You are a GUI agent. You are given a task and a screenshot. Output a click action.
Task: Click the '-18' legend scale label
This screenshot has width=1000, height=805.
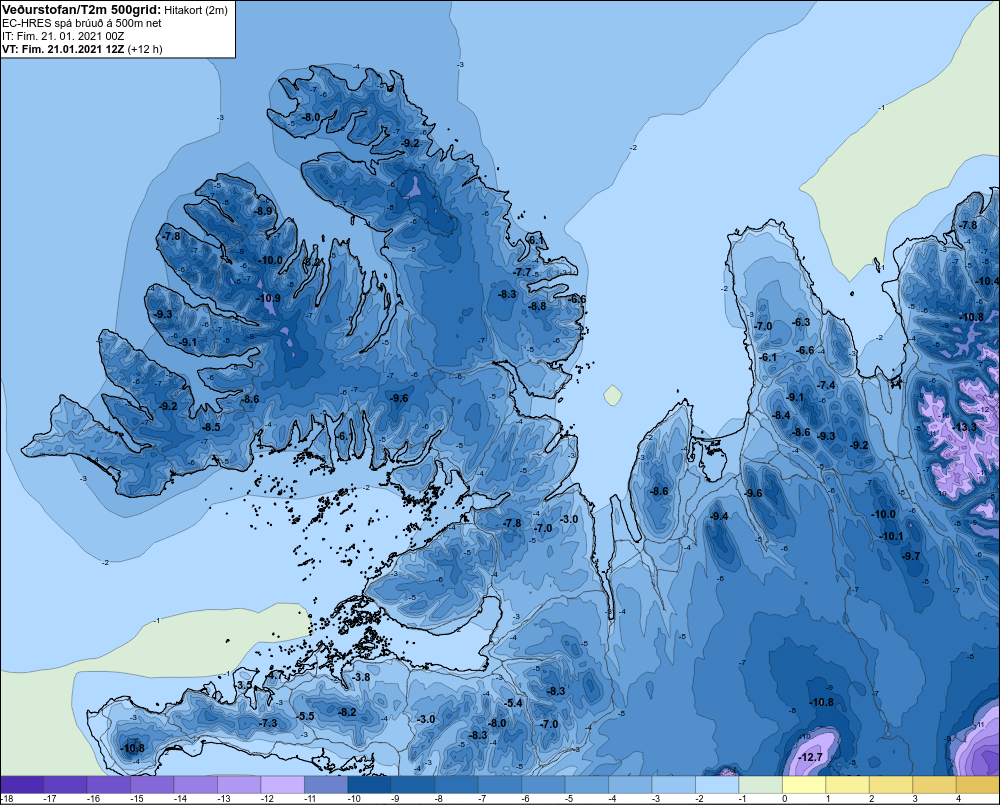coord(7,799)
